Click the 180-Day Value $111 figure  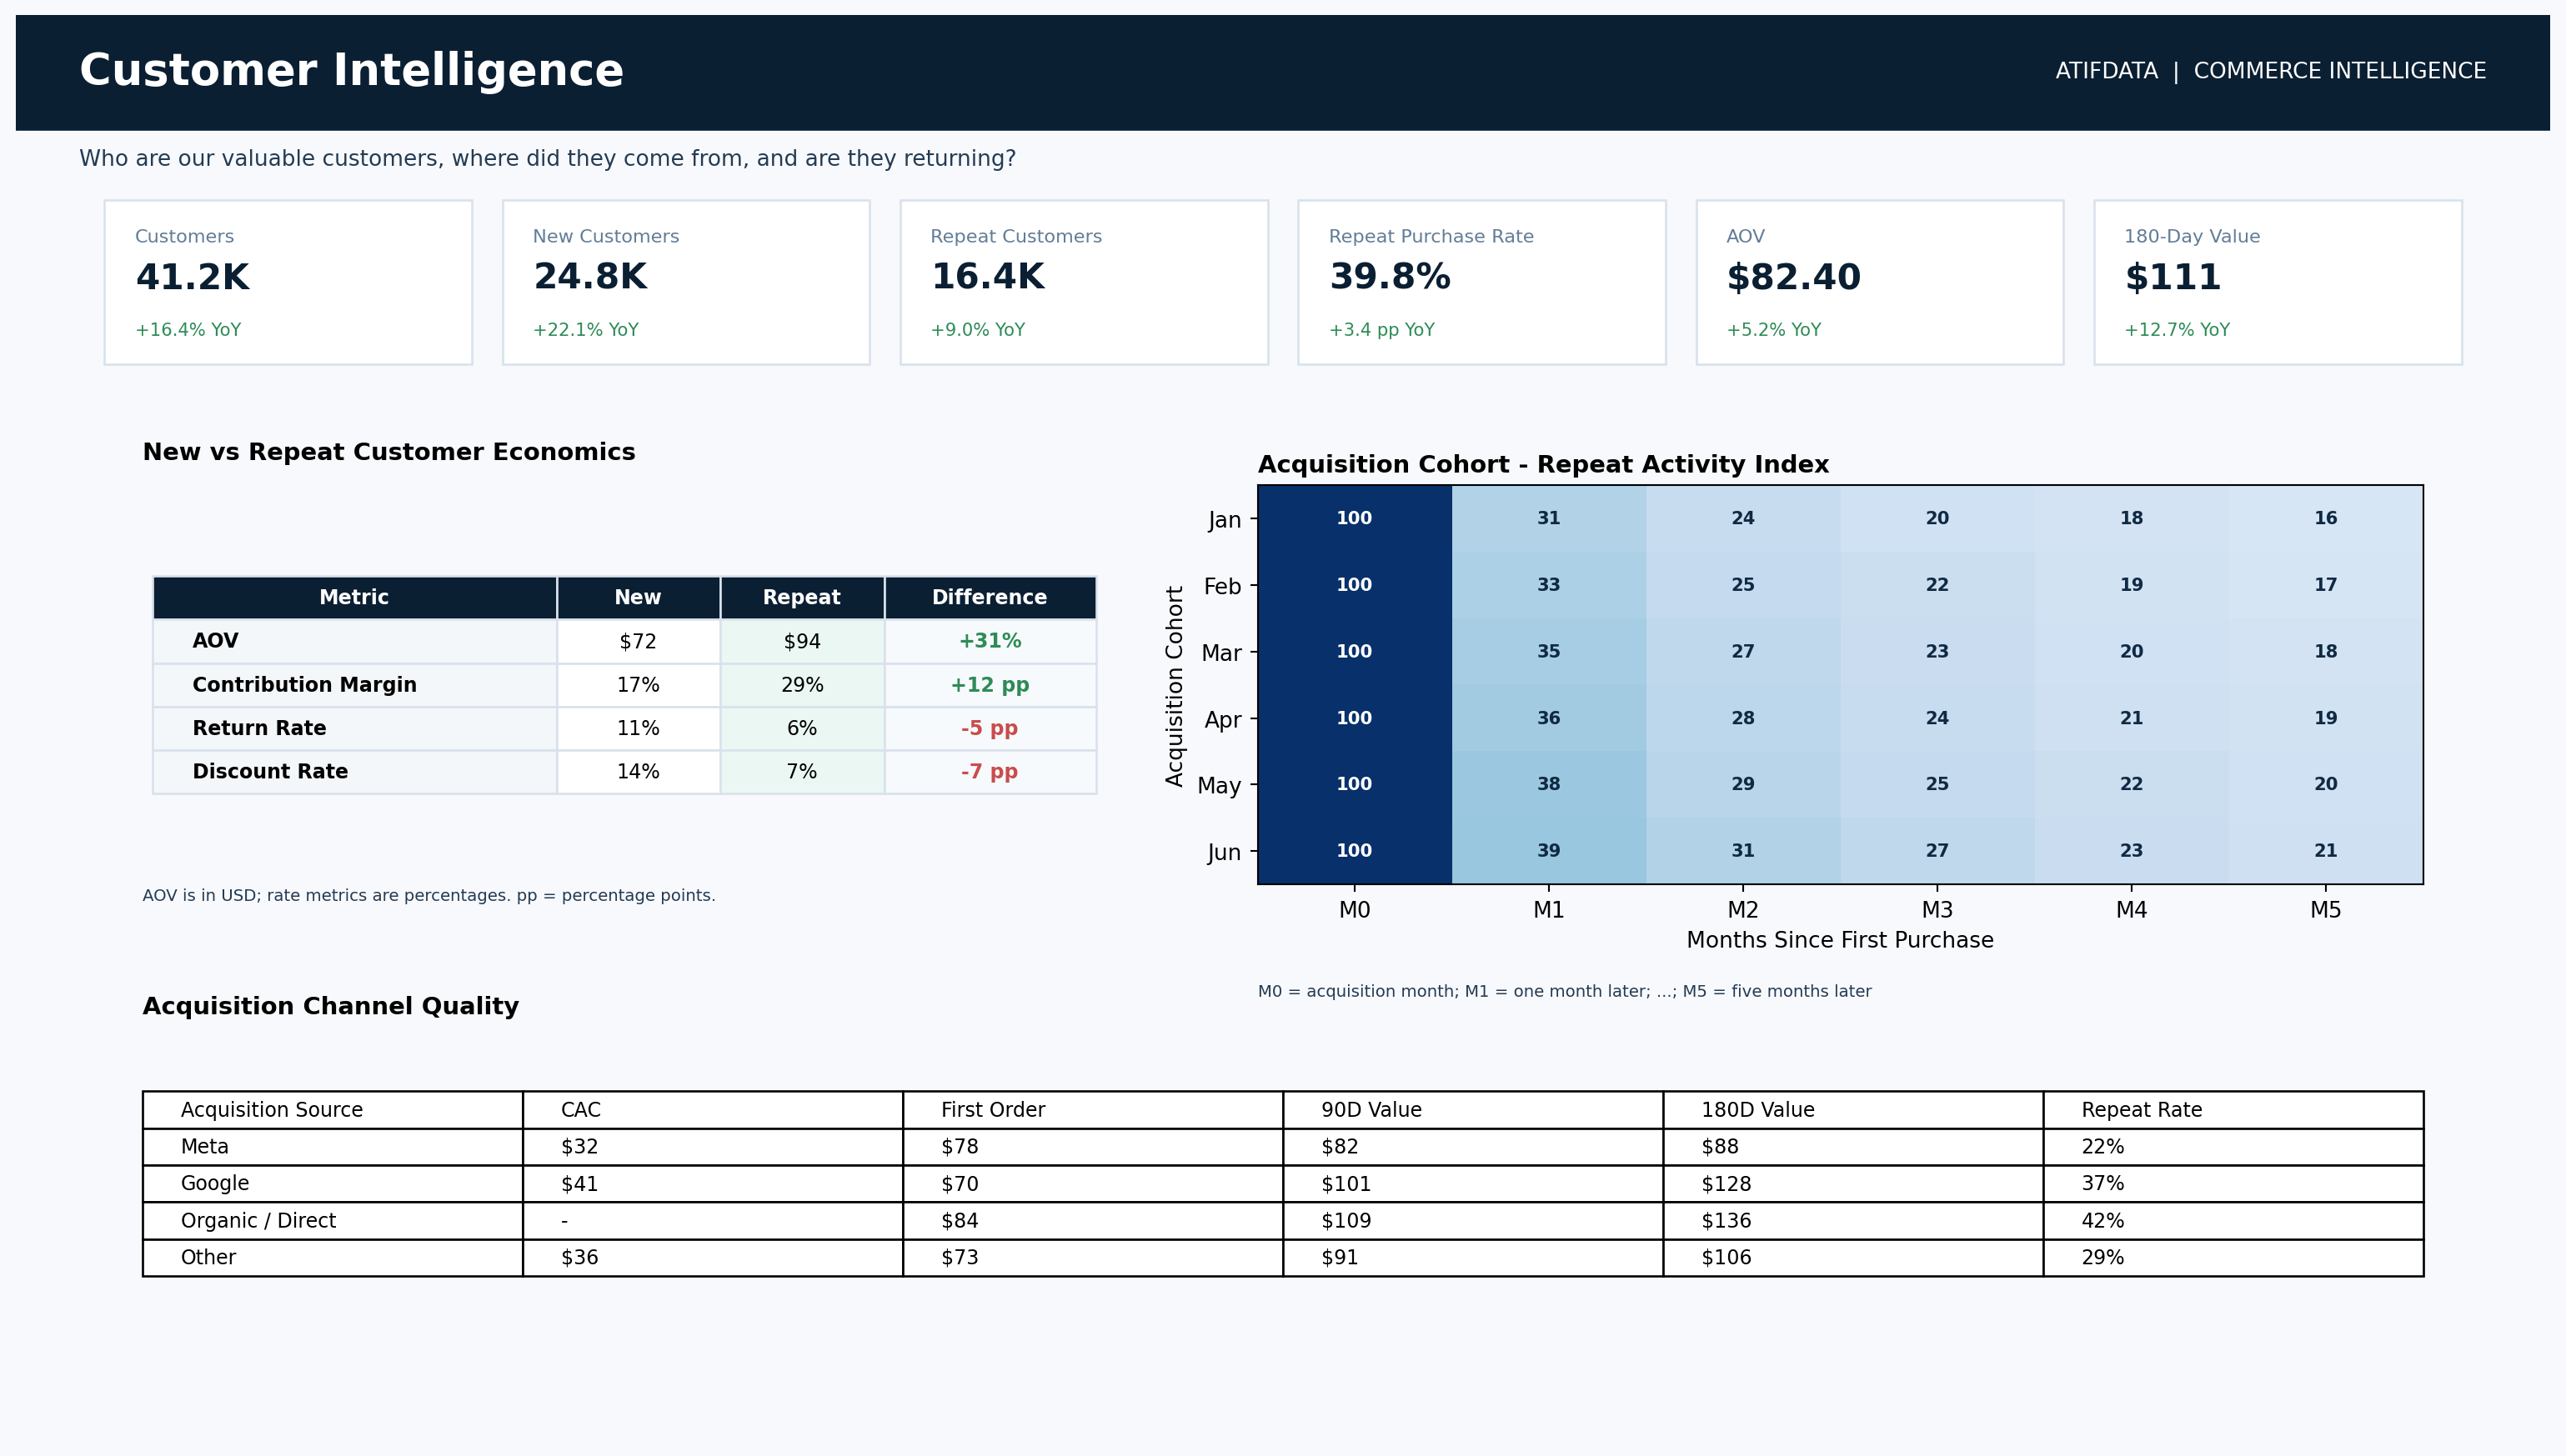[2172, 277]
